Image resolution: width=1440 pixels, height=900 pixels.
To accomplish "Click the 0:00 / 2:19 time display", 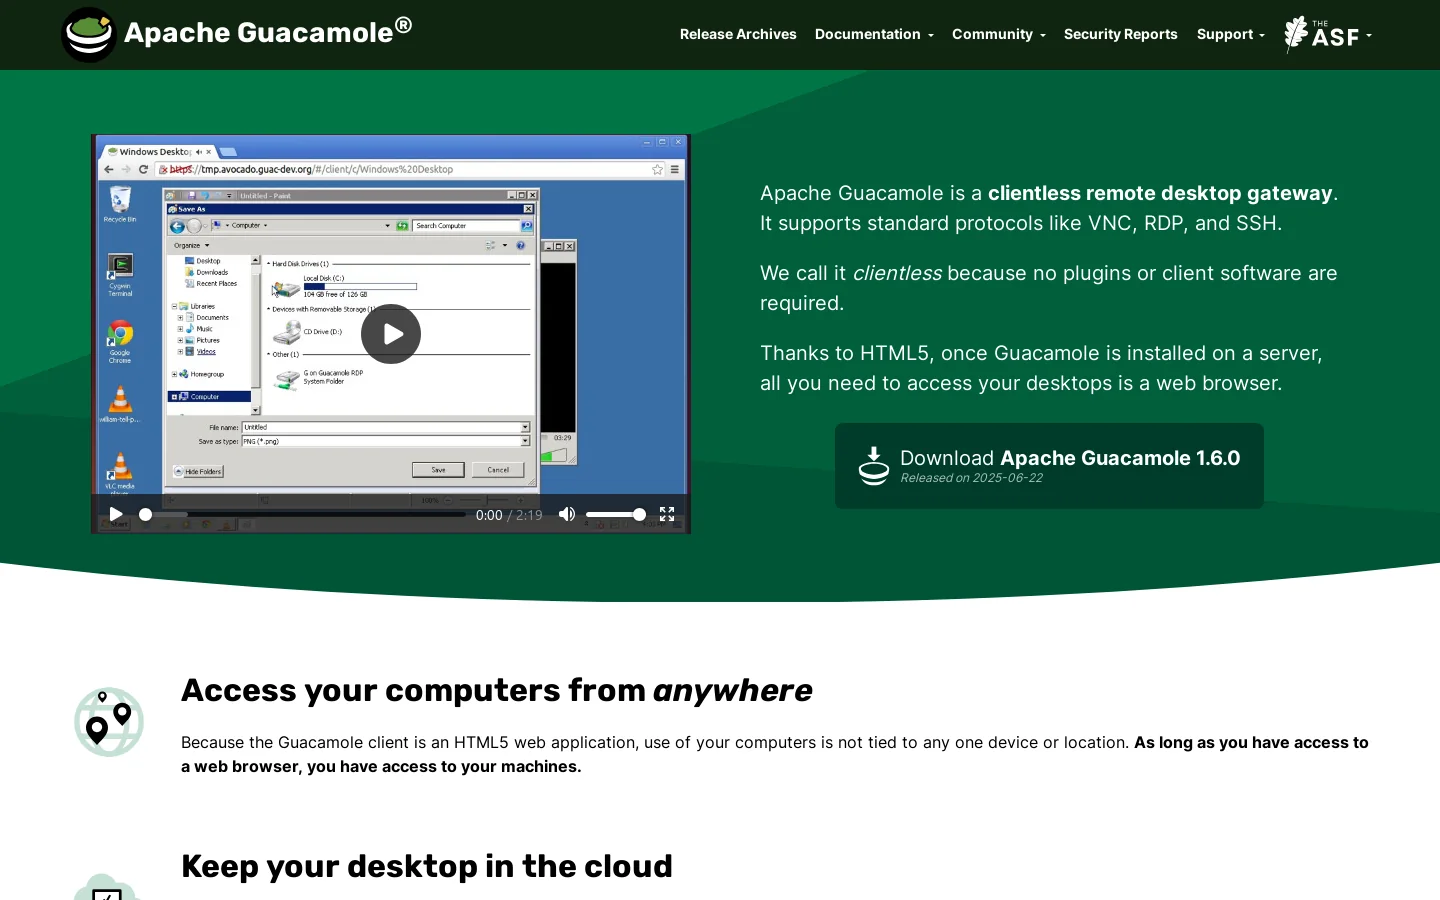I will tap(509, 515).
